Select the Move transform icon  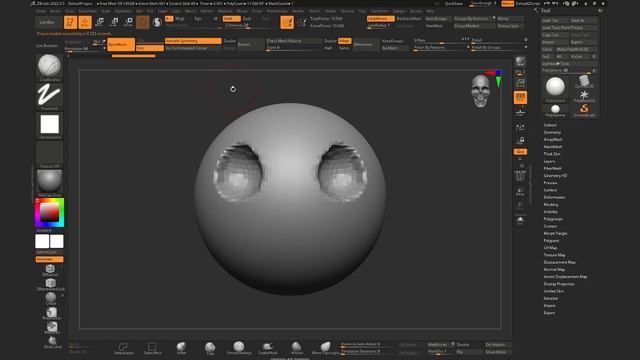tap(100, 22)
